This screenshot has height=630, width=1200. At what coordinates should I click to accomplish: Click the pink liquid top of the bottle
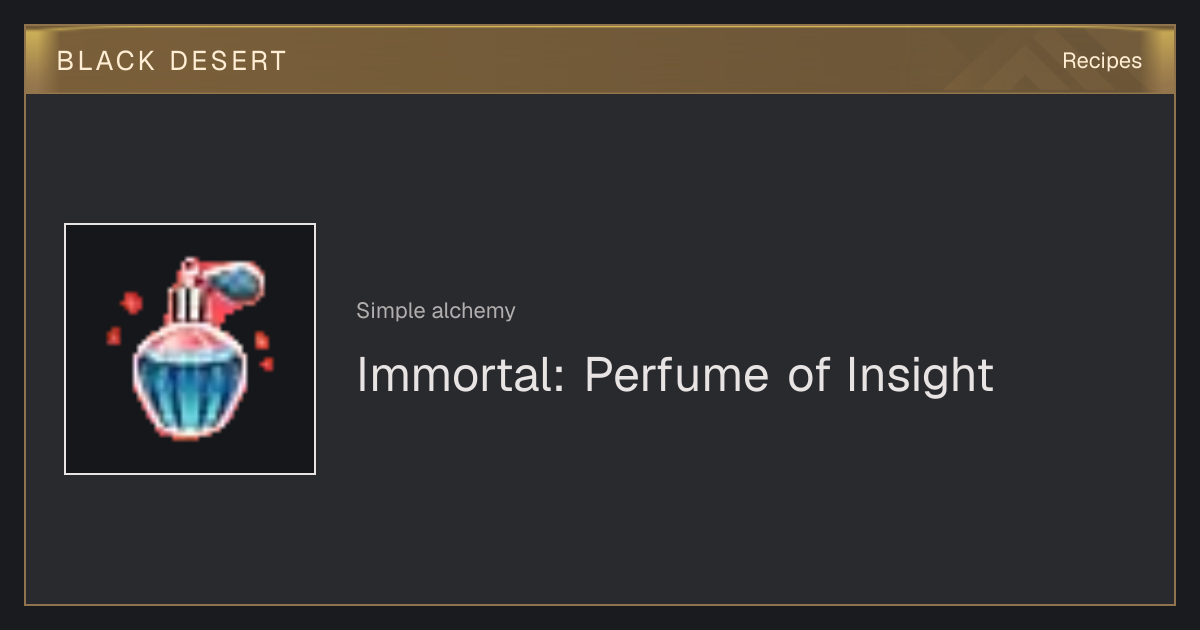point(190,340)
